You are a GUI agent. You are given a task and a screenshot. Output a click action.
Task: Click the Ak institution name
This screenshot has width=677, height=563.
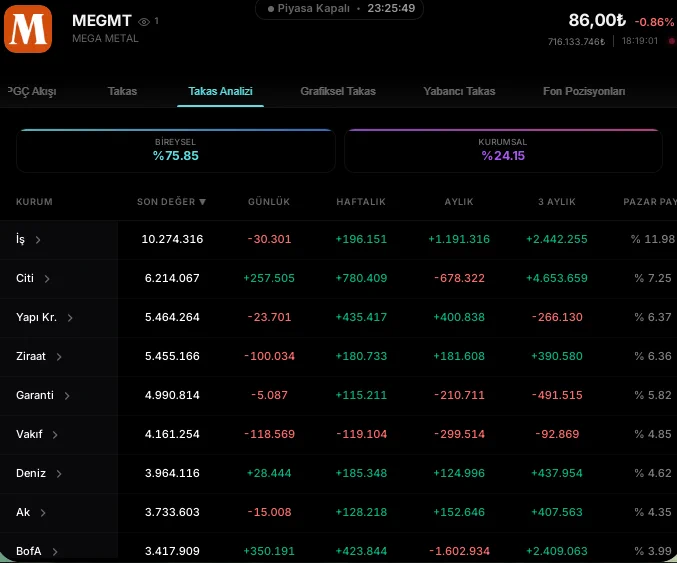click(23, 512)
